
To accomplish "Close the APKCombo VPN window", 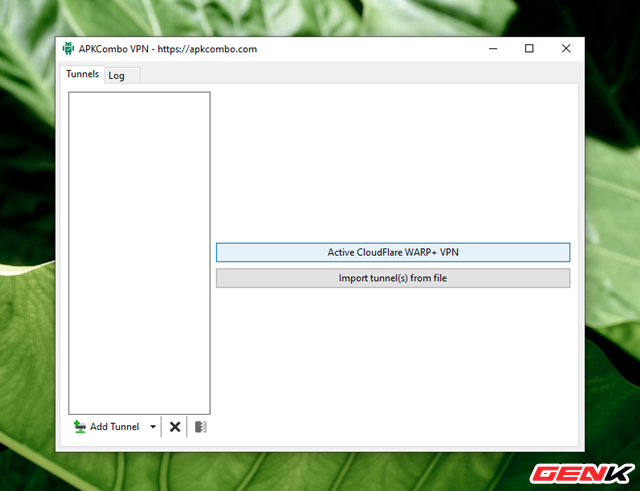I will (566, 48).
